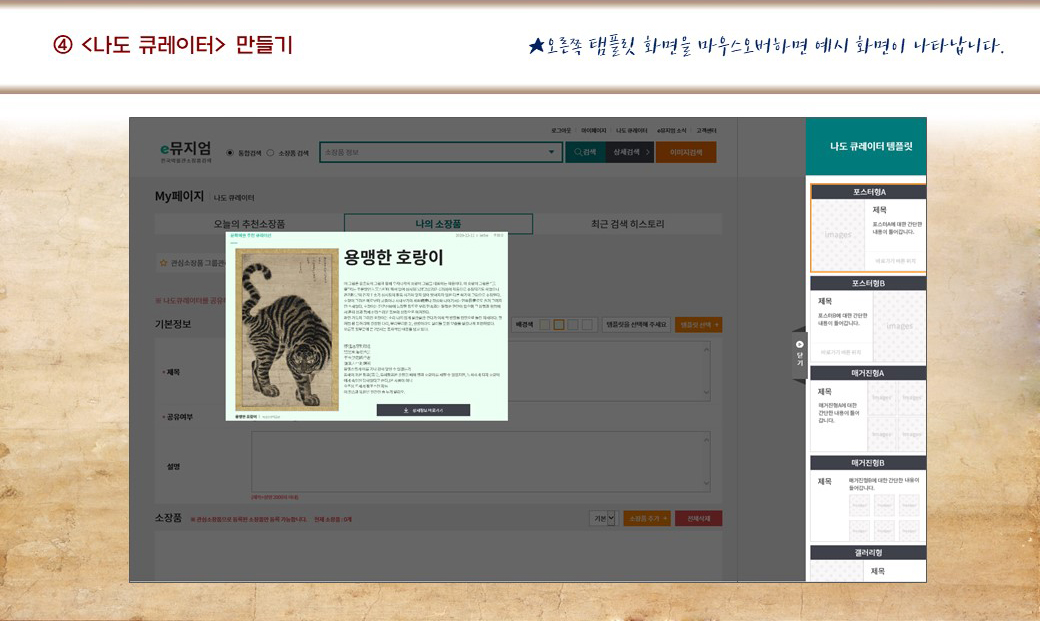Click the e뮤지엄 logo
Viewport: 1040px width, 621px height.
pos(186,151)
